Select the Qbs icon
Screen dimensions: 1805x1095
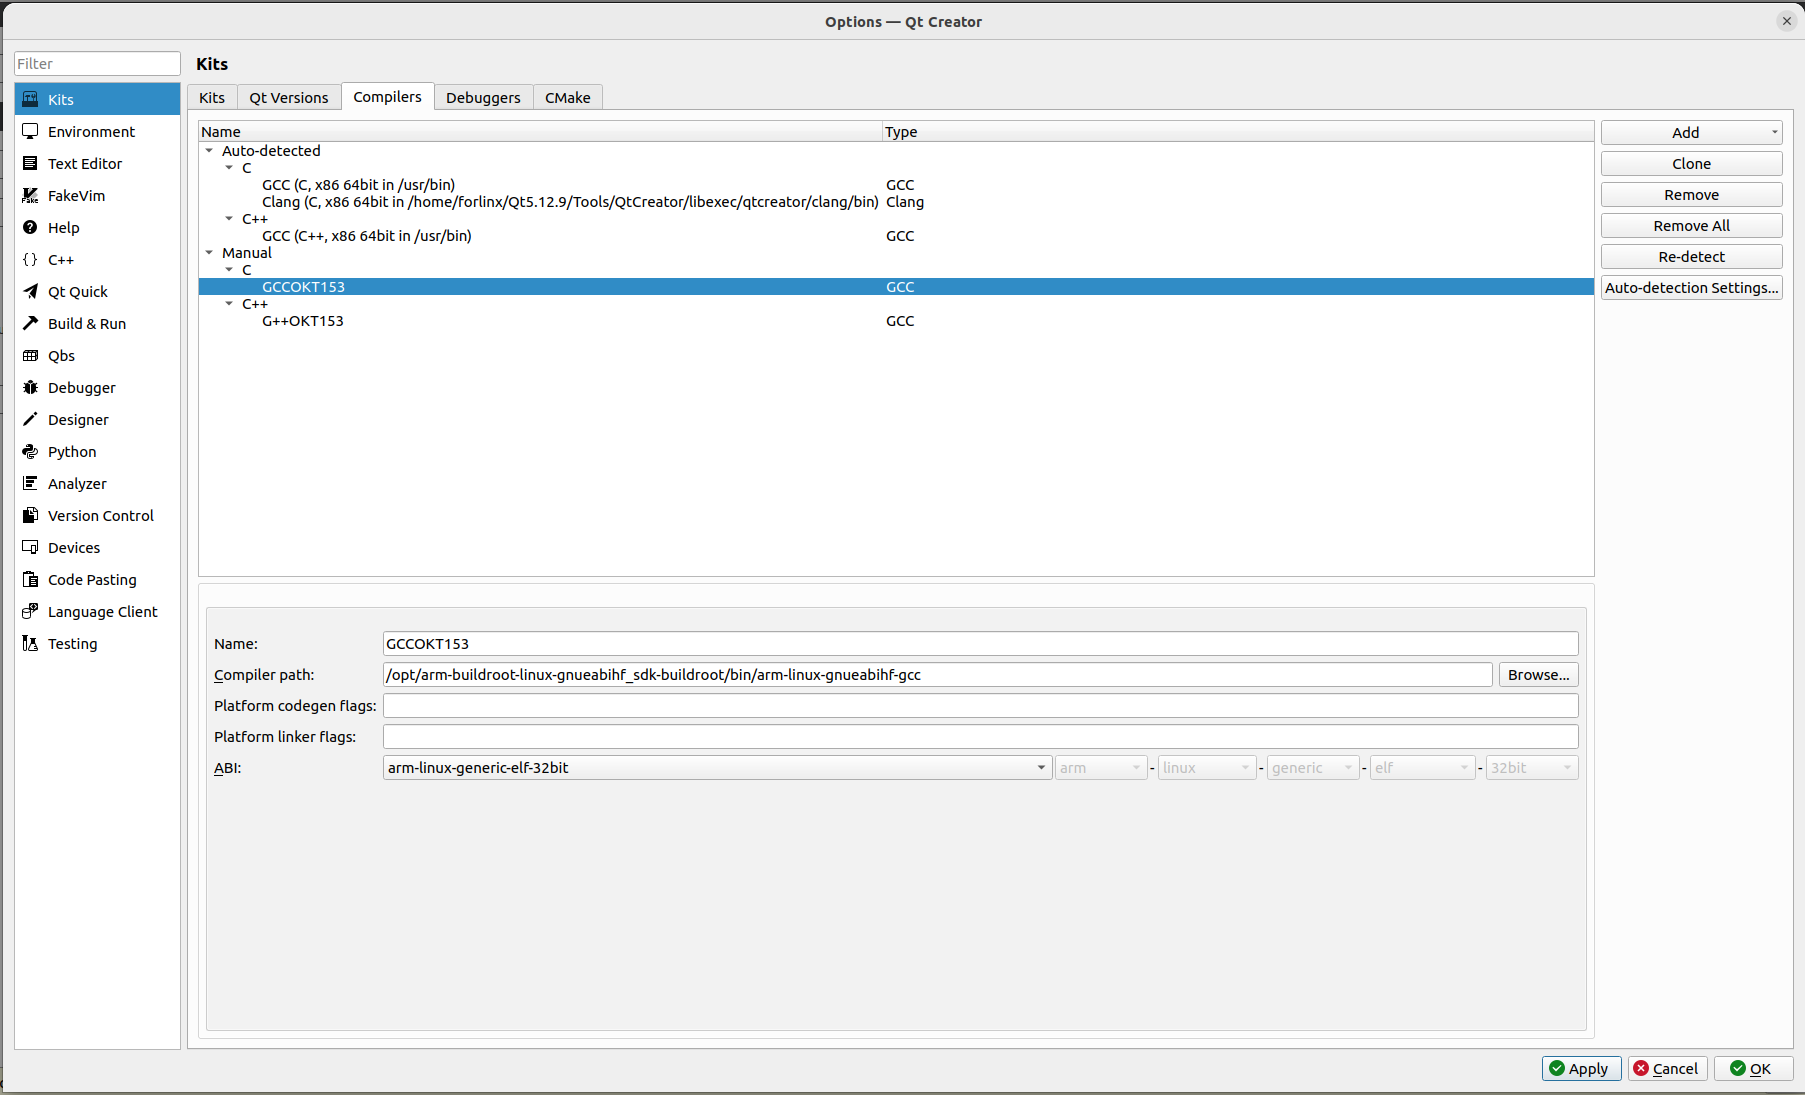tap(30, 355)
